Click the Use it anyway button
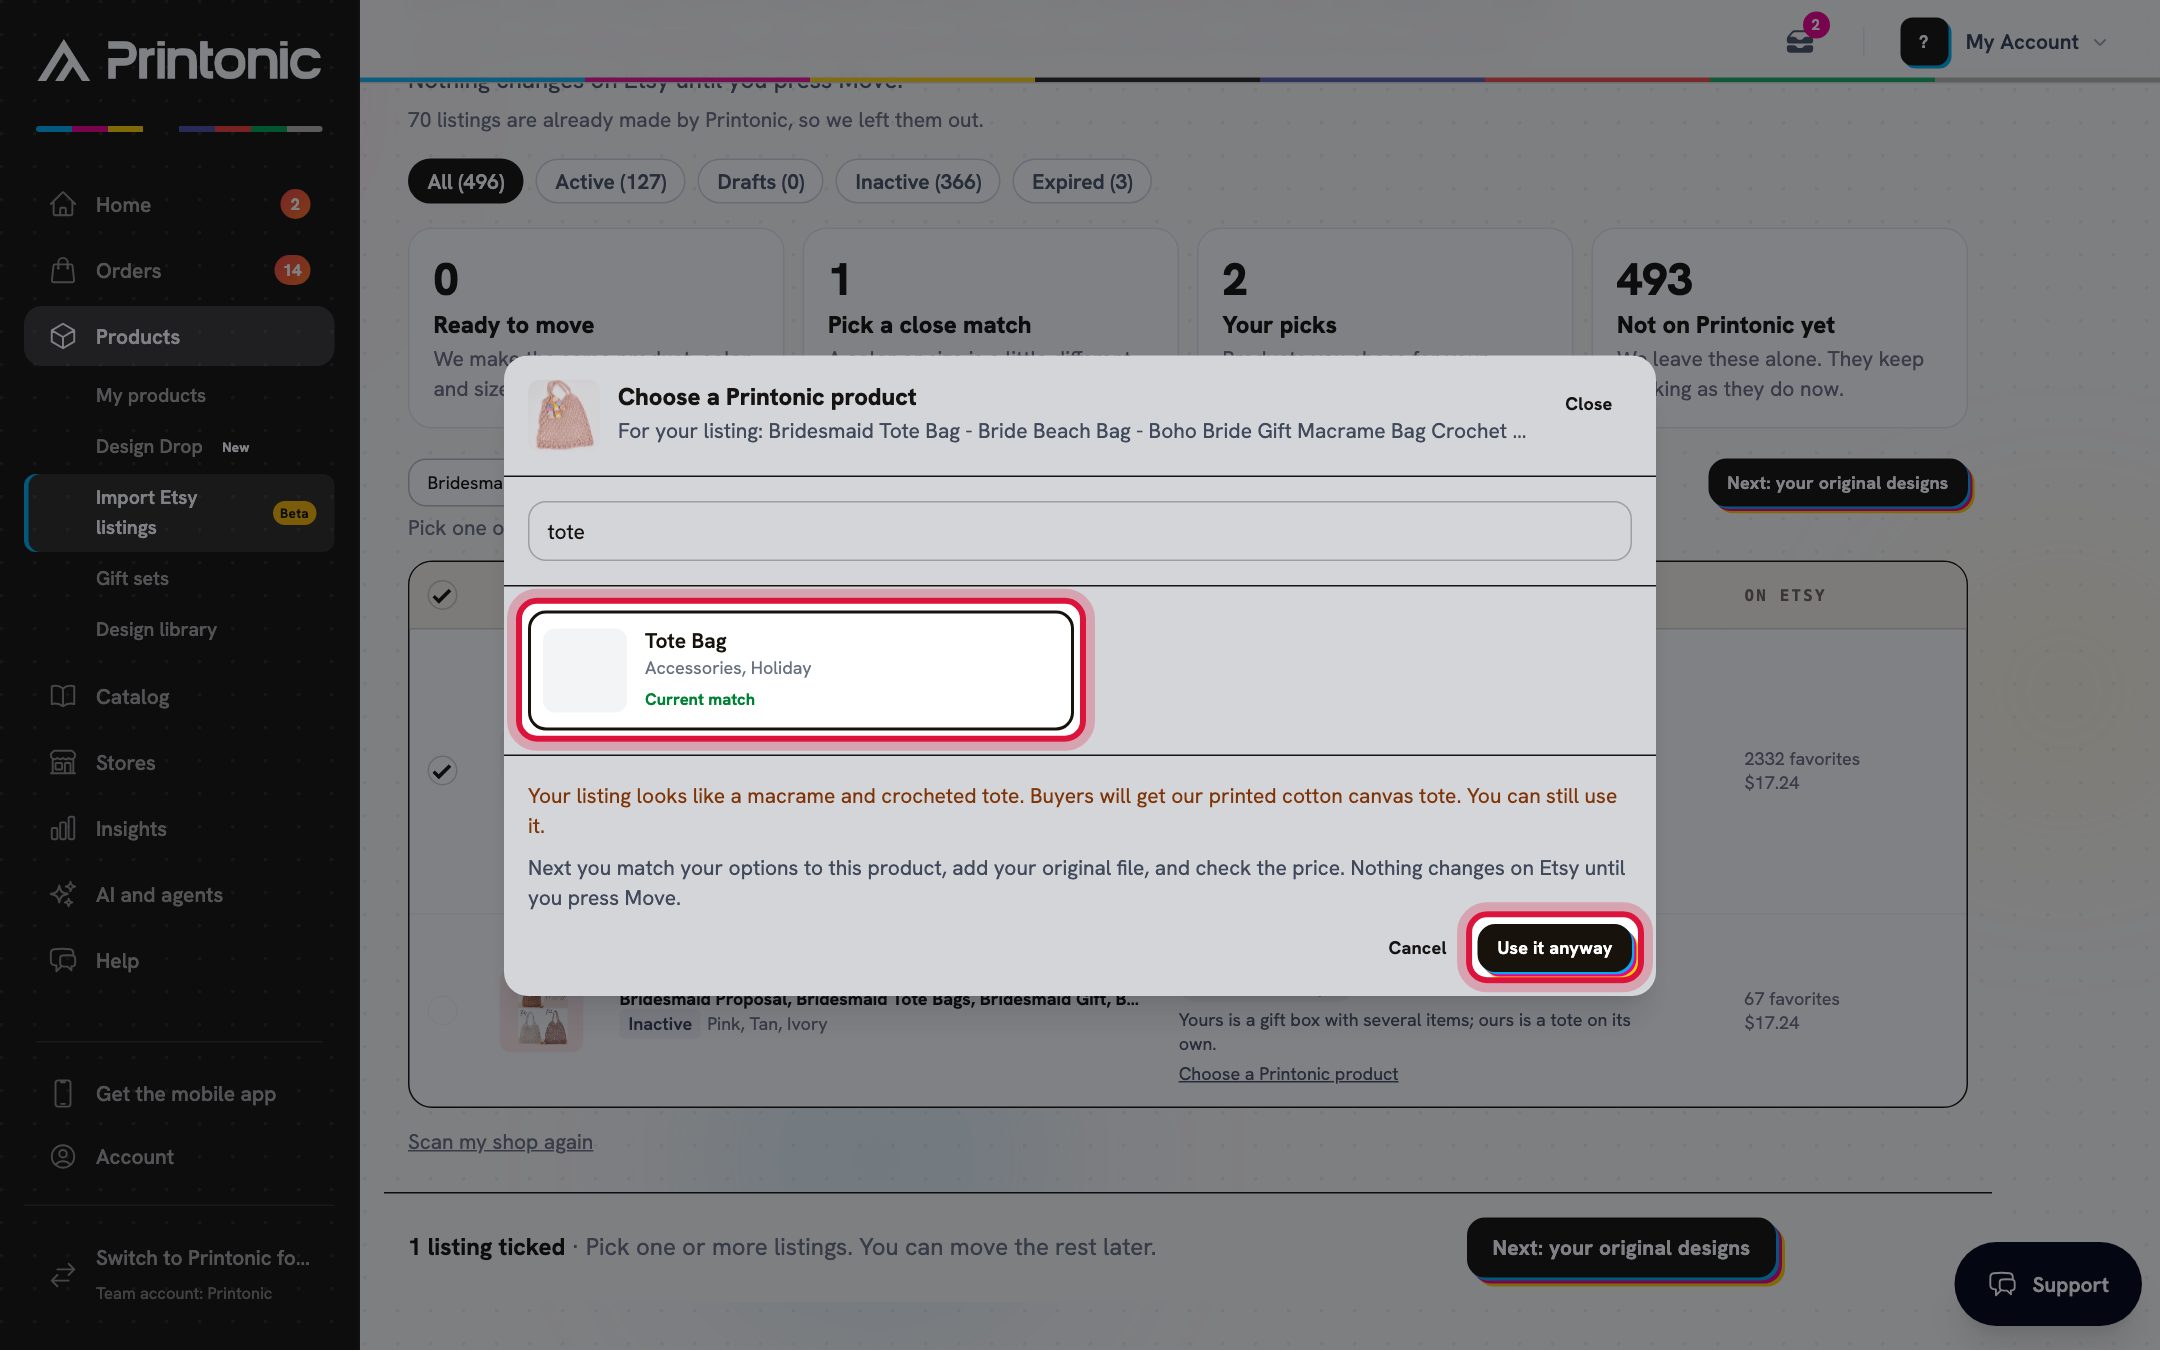Viewport: 2160px width, 1350px height. (x=1554, y=947)
